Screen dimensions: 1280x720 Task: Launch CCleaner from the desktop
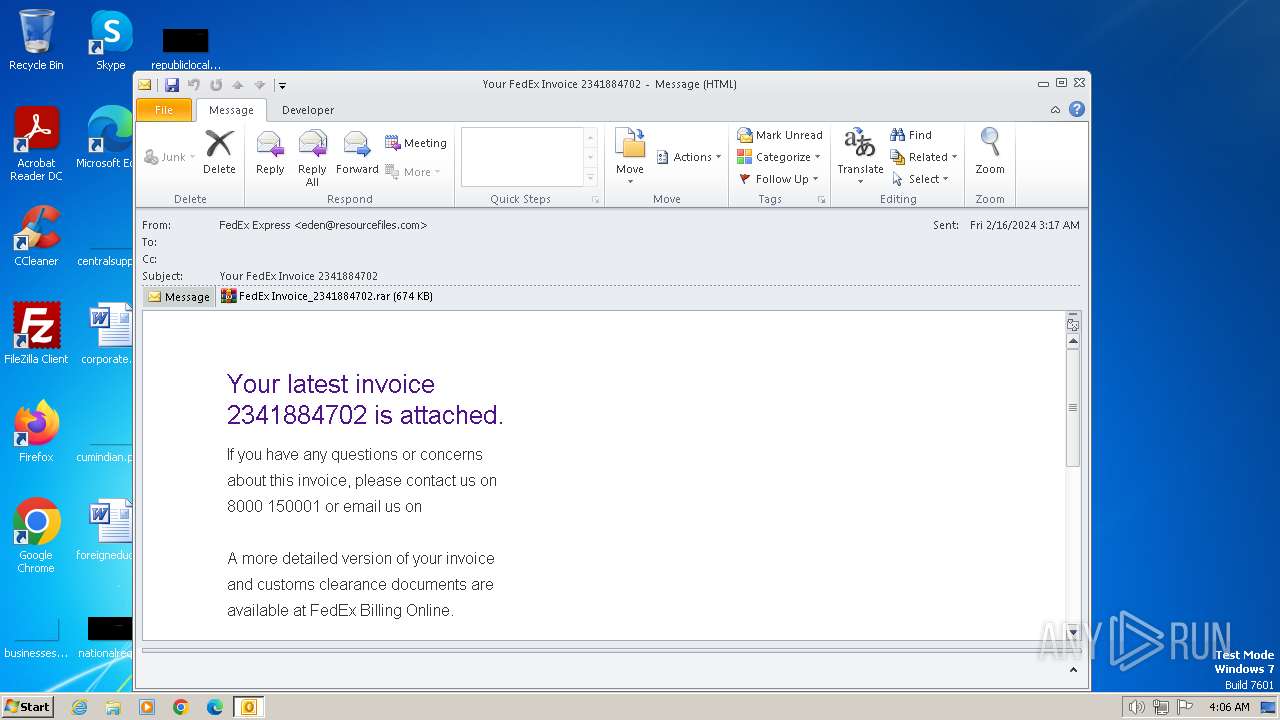pos(36,236)
